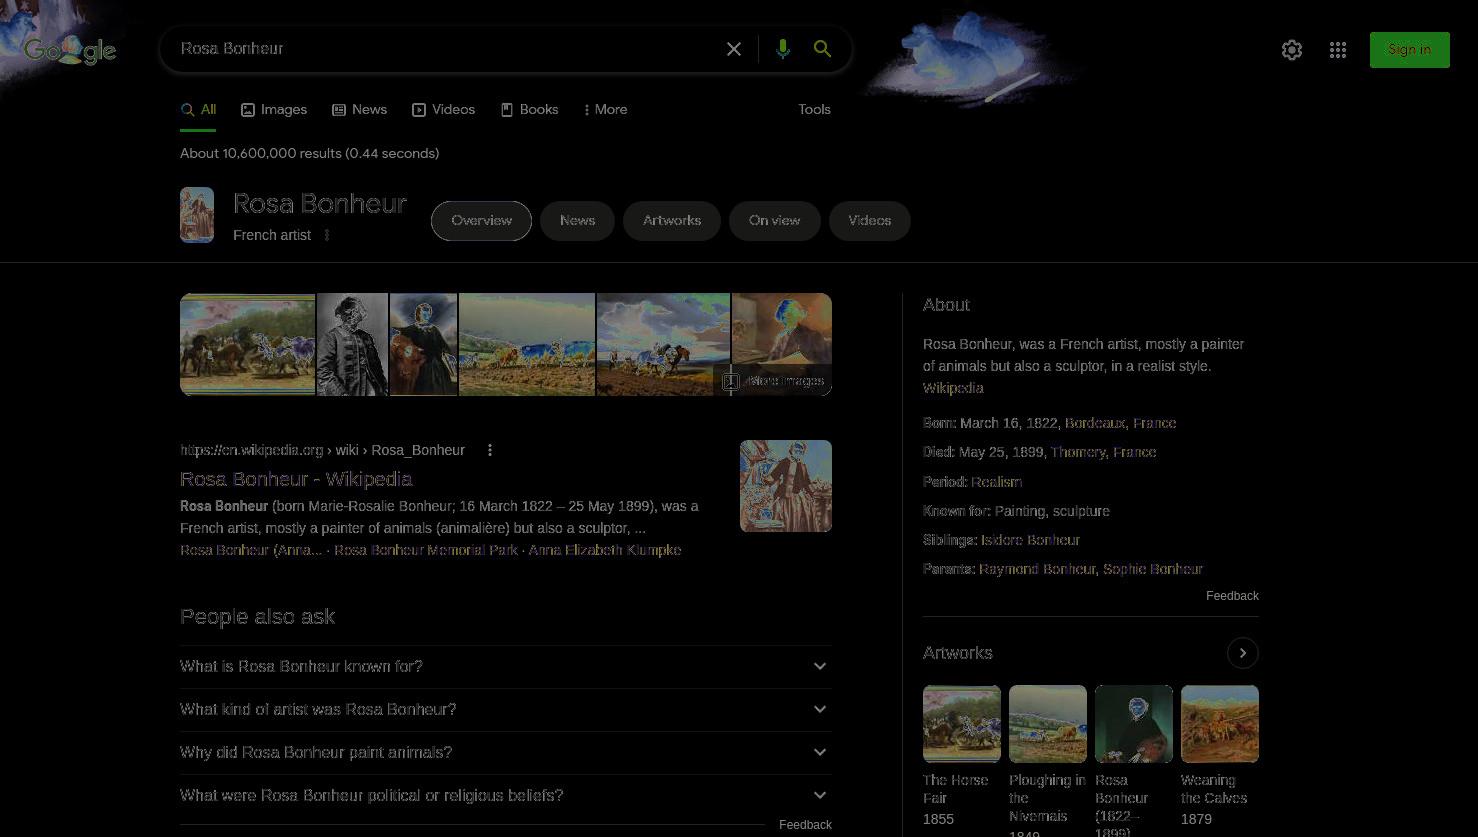The width and height of the screenshot is (1478, 837).
Task: Open Rosa Bonheur (1822–1899) portrait artwork thumbnail
Action: click(x=1134, y=724)
